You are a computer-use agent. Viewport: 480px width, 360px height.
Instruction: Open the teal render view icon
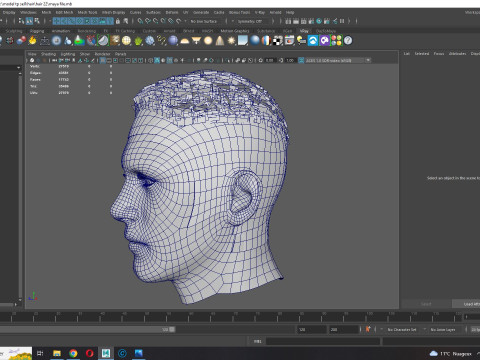319,21
